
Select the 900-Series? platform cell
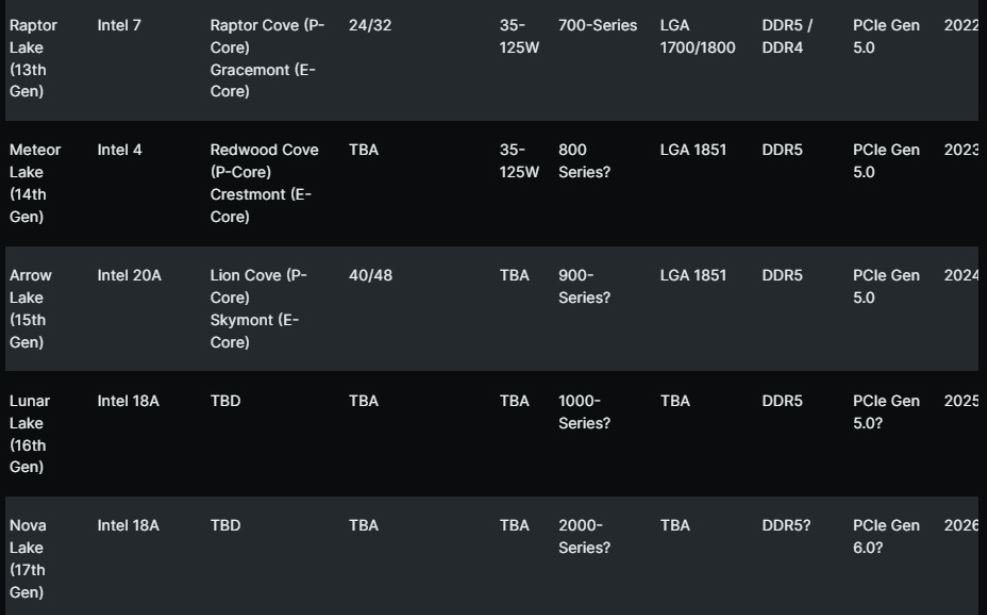[x=584, y=286]
